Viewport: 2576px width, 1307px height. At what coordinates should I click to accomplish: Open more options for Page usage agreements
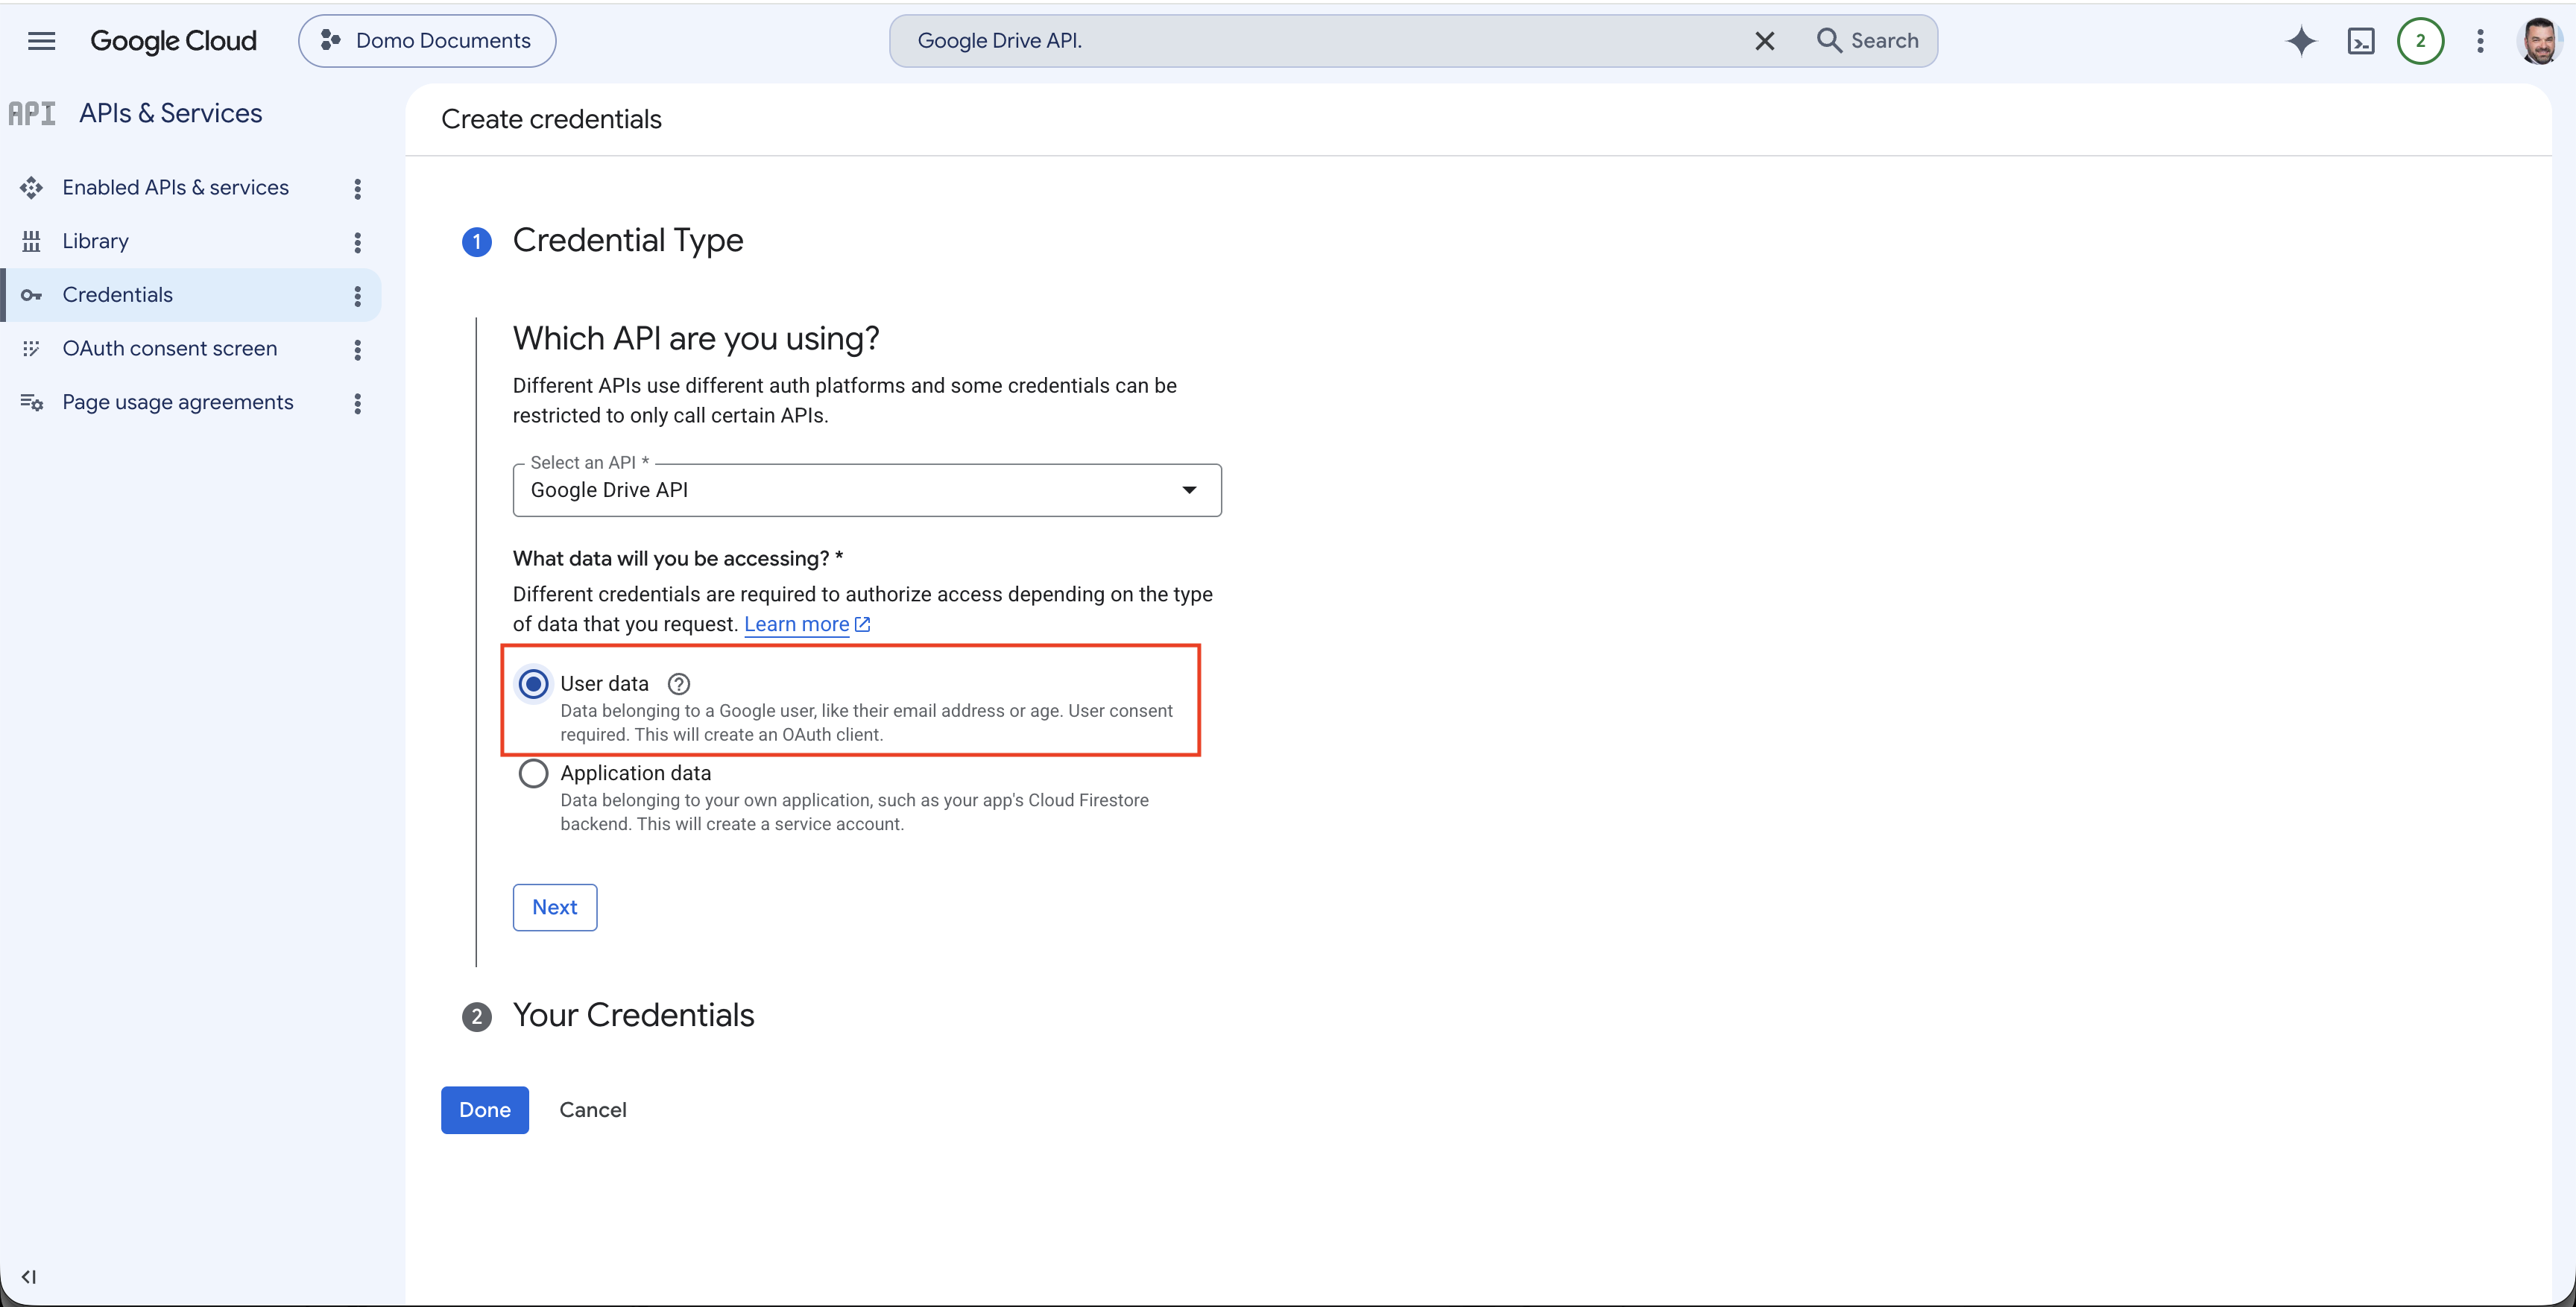point(357,403)
